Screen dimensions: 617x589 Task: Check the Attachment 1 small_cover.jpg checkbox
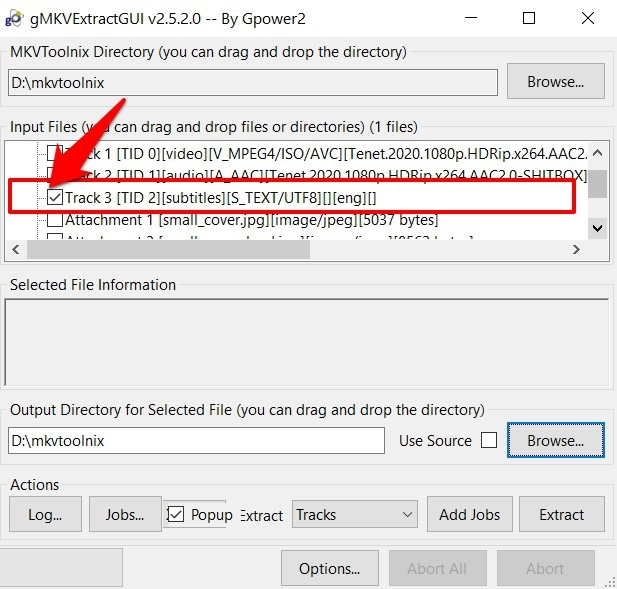(55, 220)
